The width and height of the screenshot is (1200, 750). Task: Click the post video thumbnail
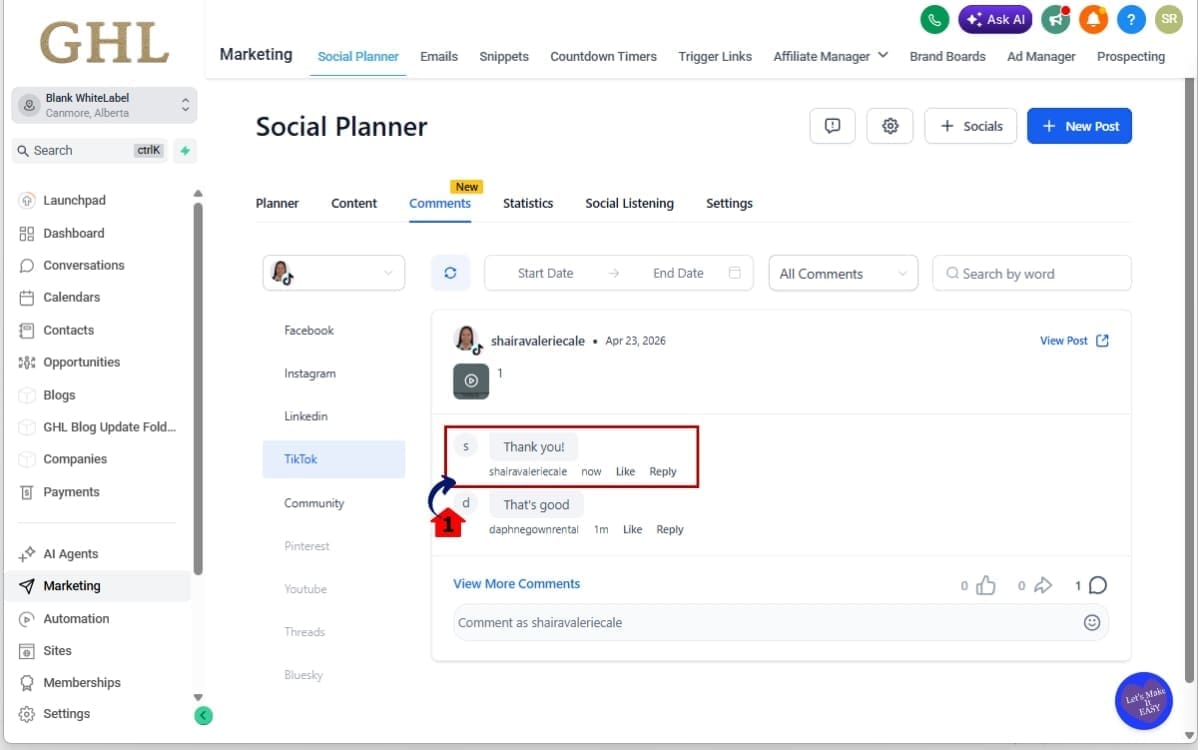click(471, 381)
